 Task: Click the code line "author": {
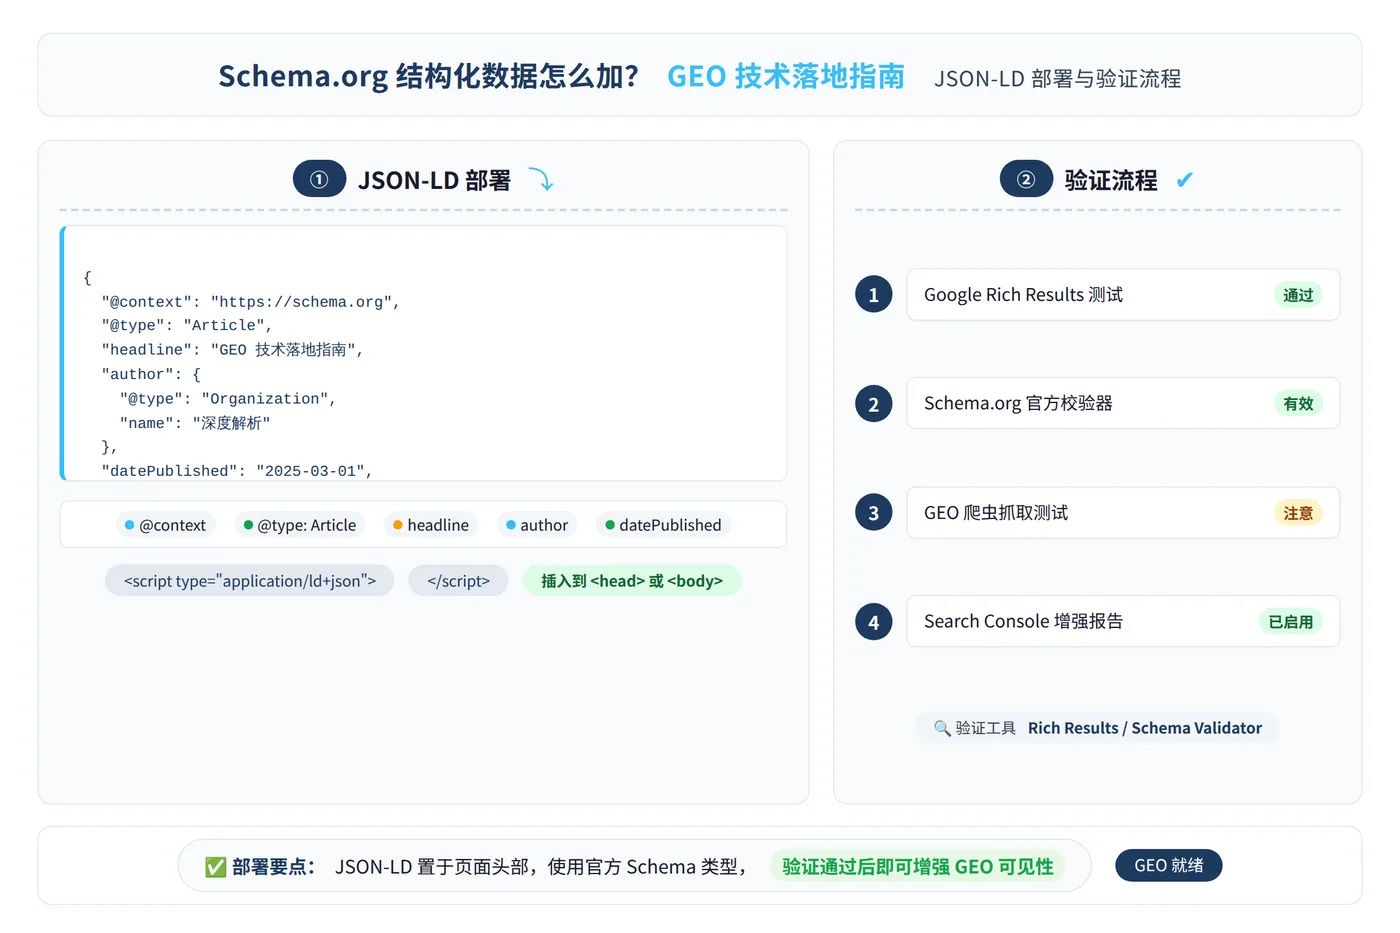(x=151, y=374)
